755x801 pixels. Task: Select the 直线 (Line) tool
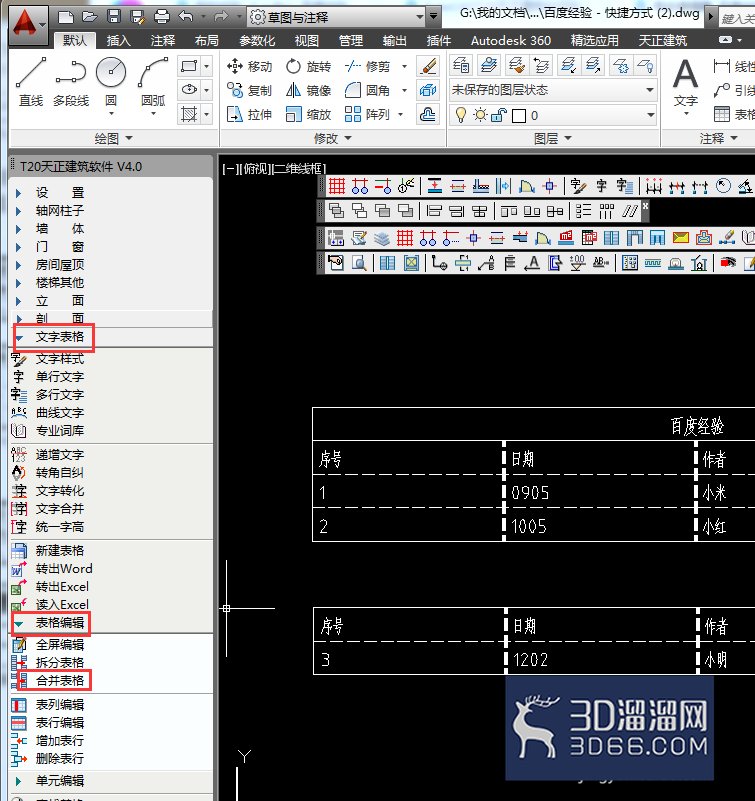pyautogui.click(x=31, y=82)
